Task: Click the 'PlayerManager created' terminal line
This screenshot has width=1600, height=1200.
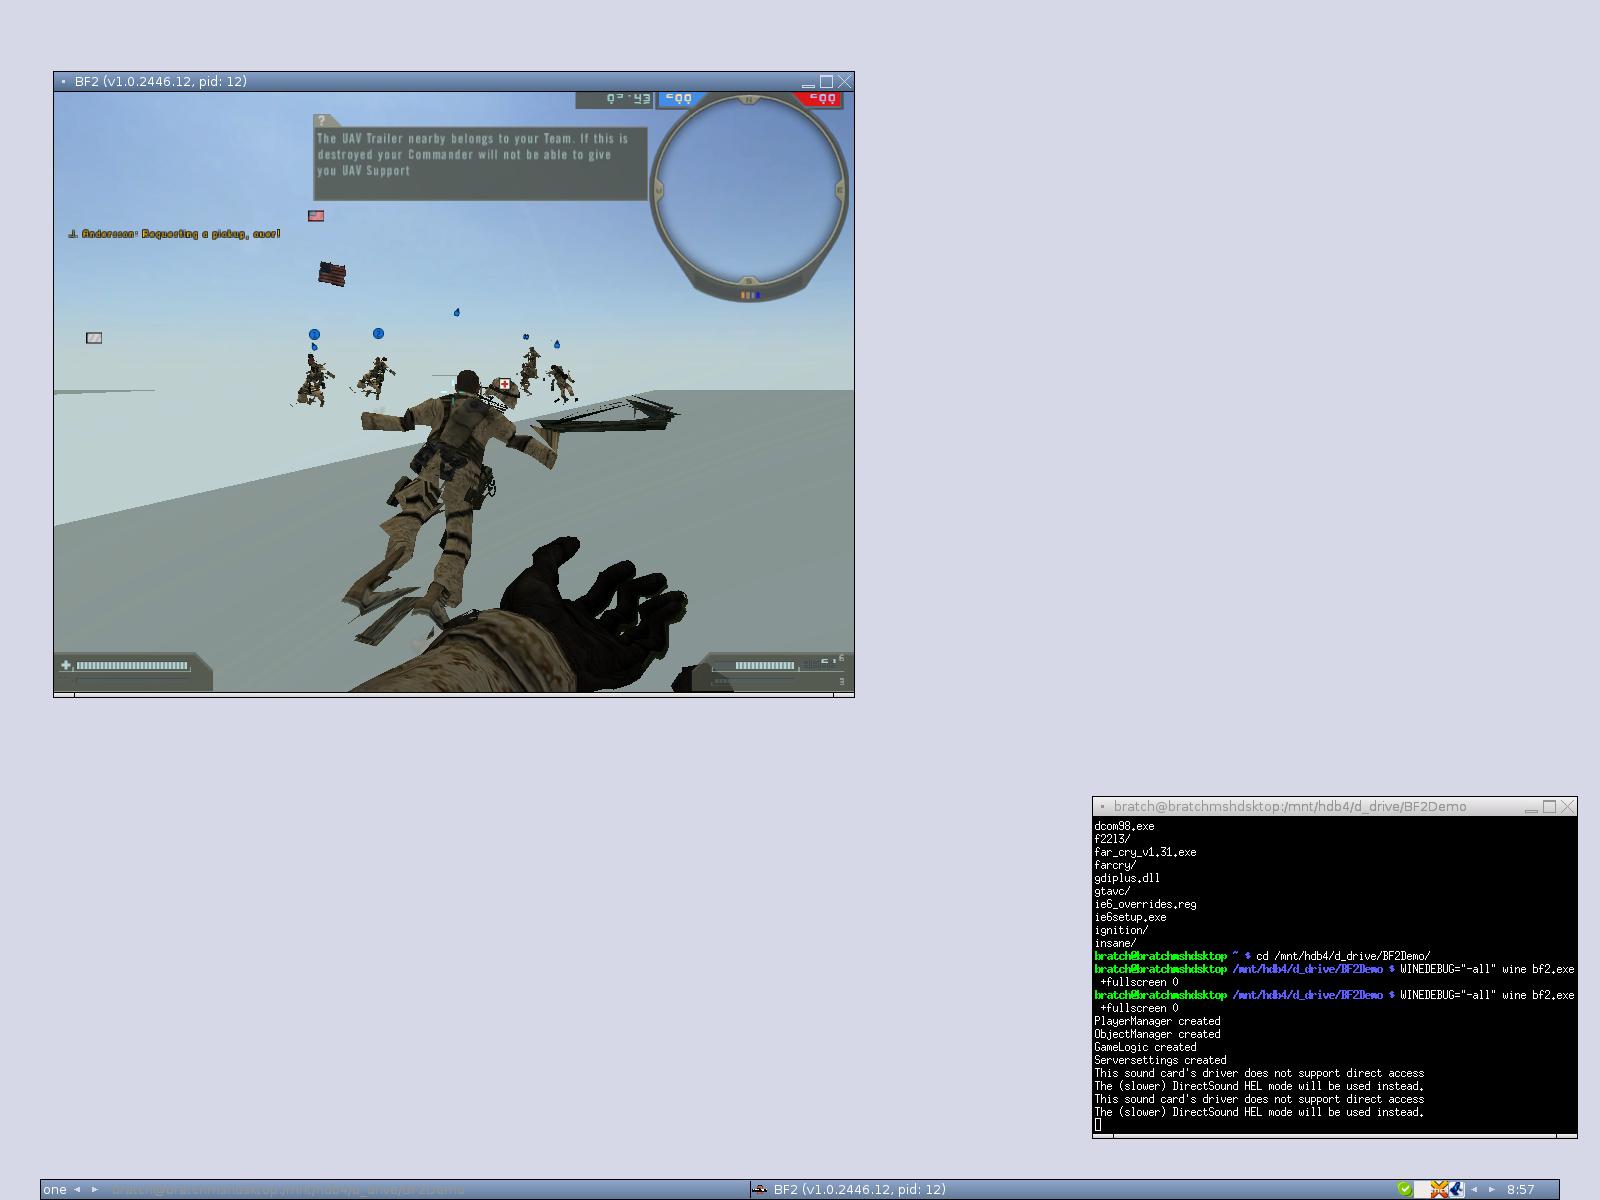Action: [x=1157, y=1021]
